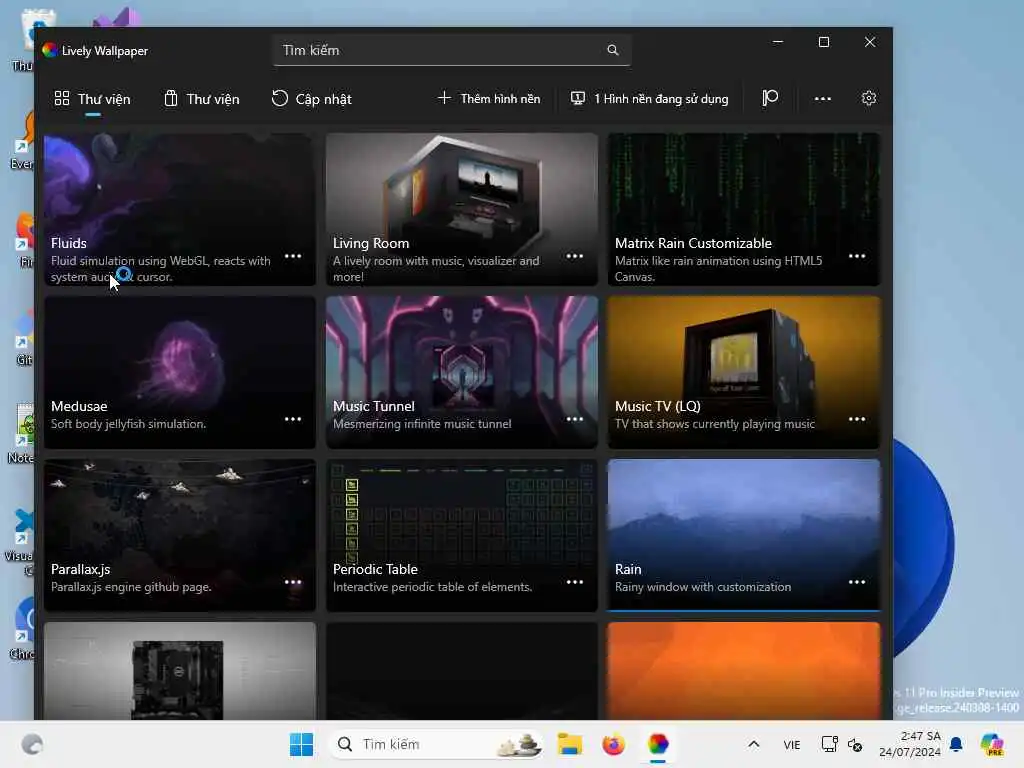
Task: Select the orange wallpaper thumbnail in bottom row
Action: [744, 671]
